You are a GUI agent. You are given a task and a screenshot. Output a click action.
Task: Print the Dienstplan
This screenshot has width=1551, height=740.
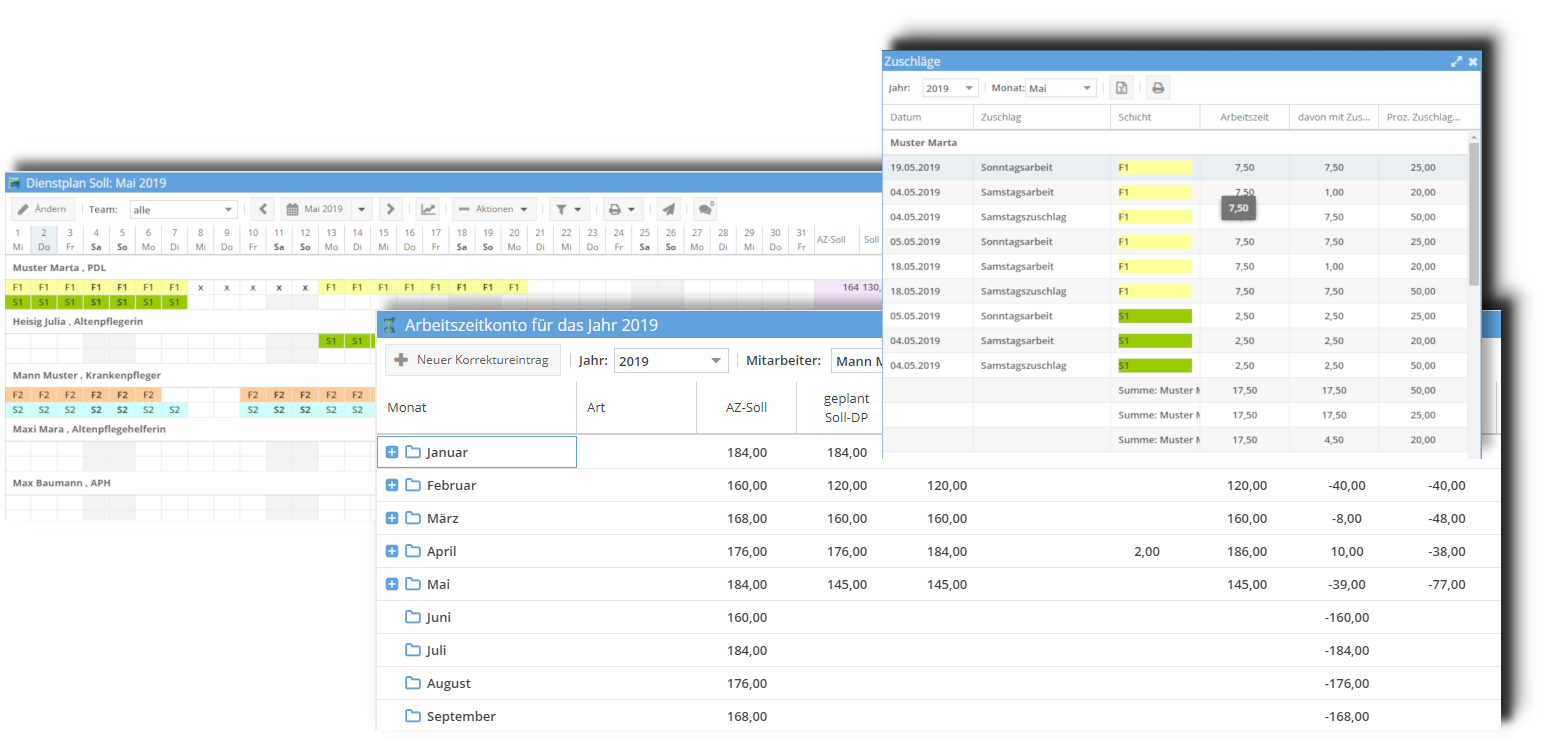pos(615,209)
